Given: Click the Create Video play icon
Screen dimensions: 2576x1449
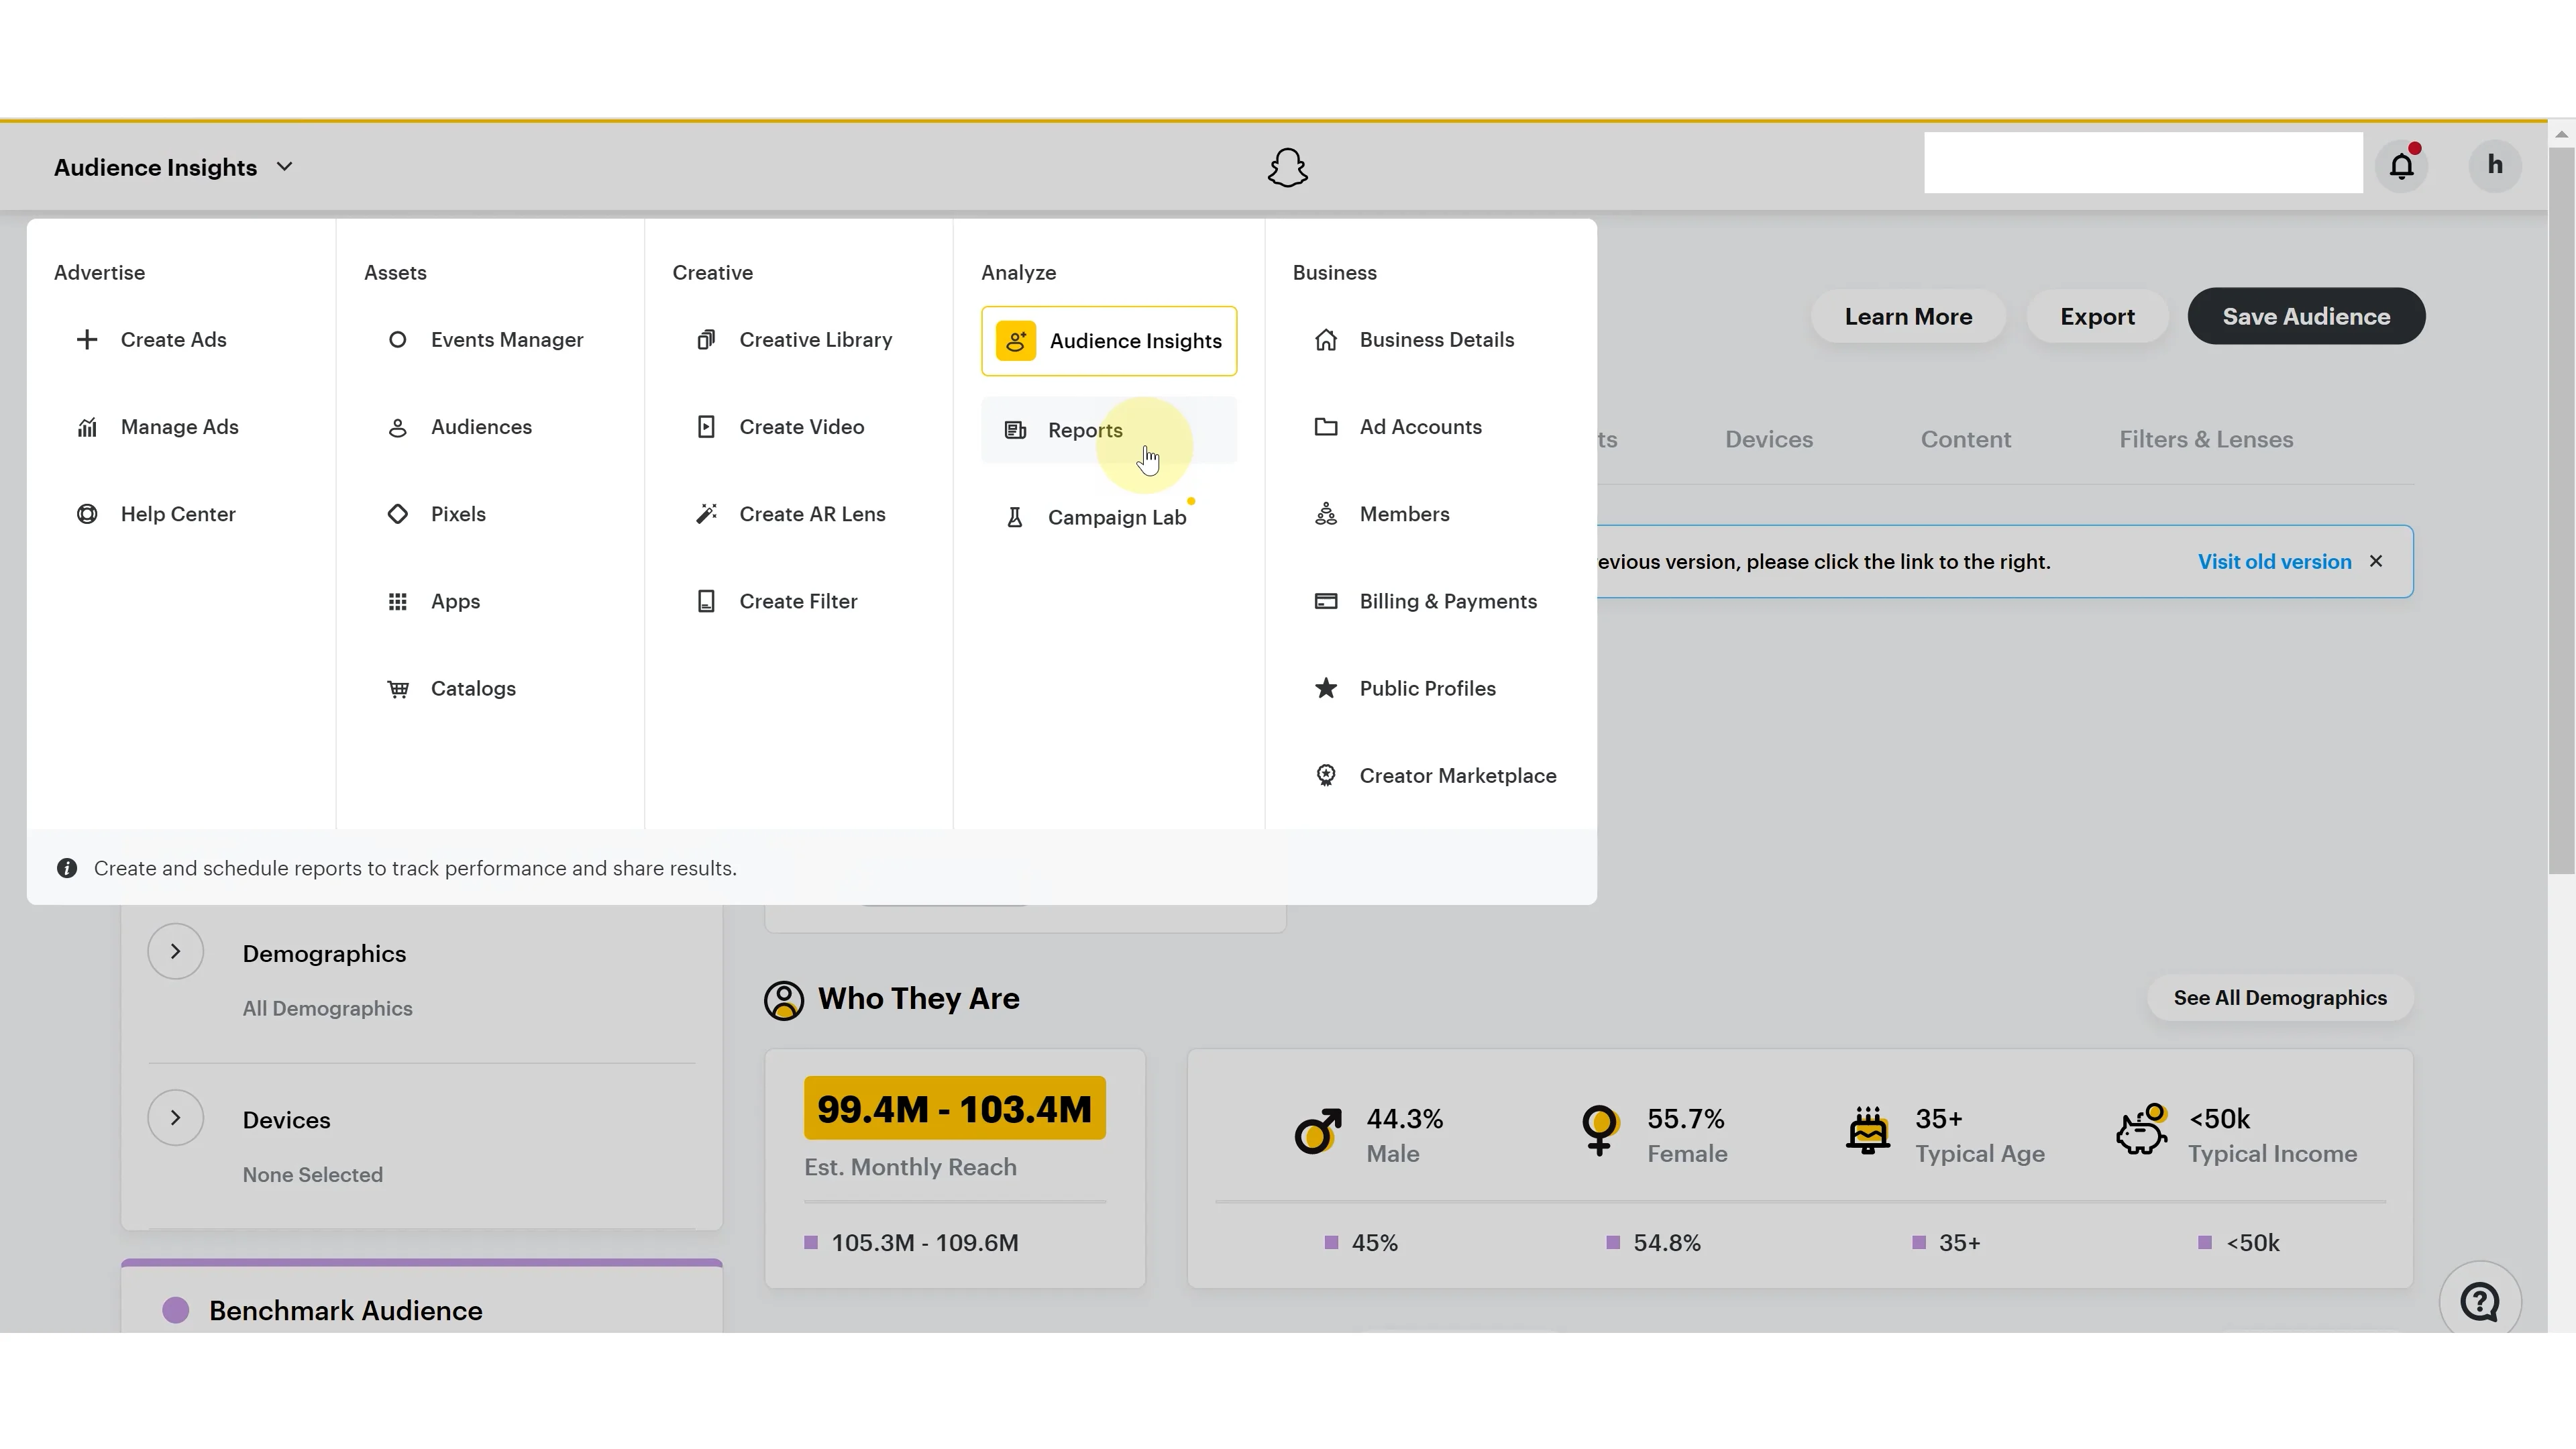Looking at the screenshot, I should click(x=706, y=427).
